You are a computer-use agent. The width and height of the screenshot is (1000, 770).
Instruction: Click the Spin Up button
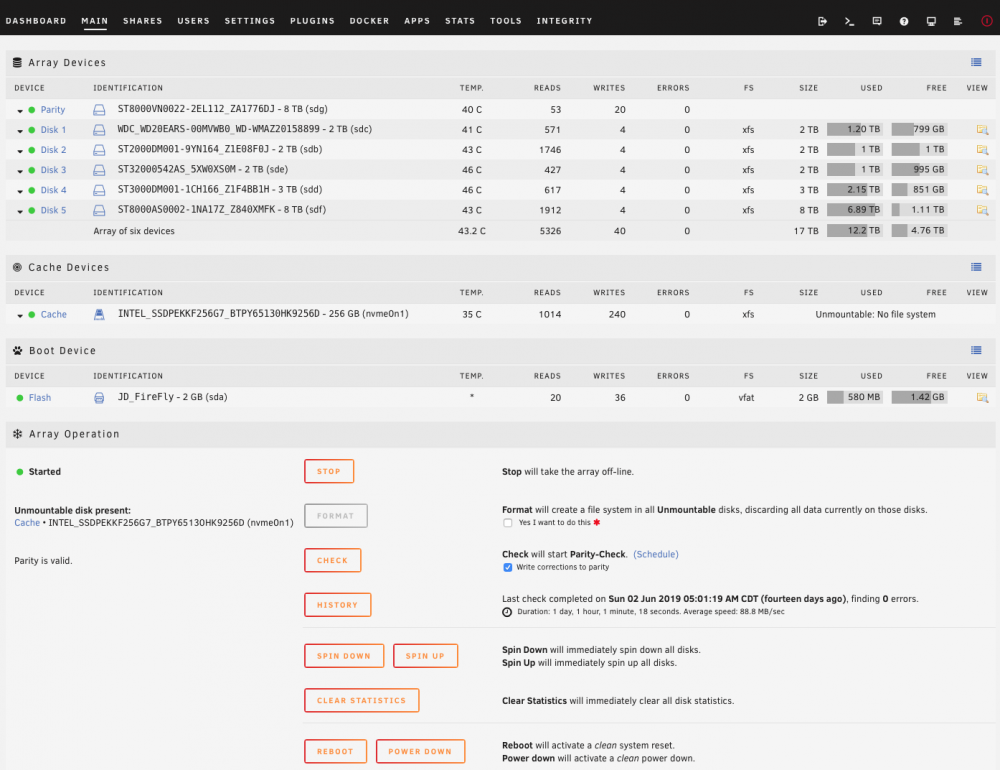pos(425,656)
